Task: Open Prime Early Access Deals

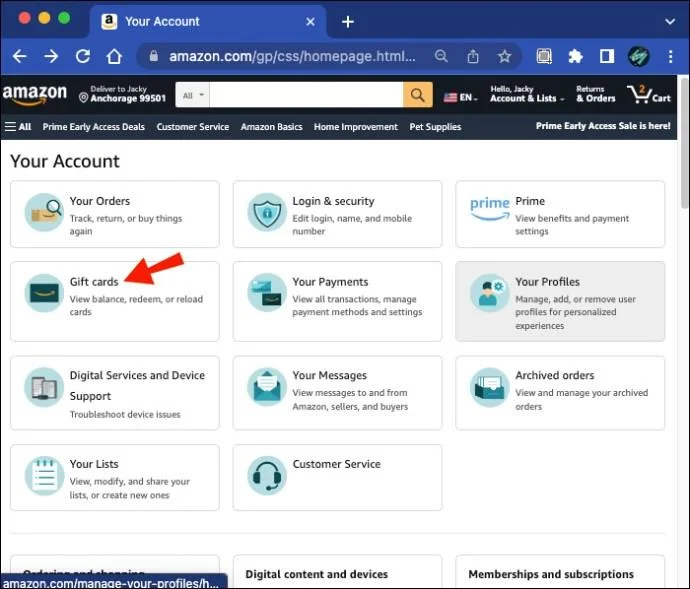Action: 93,127
